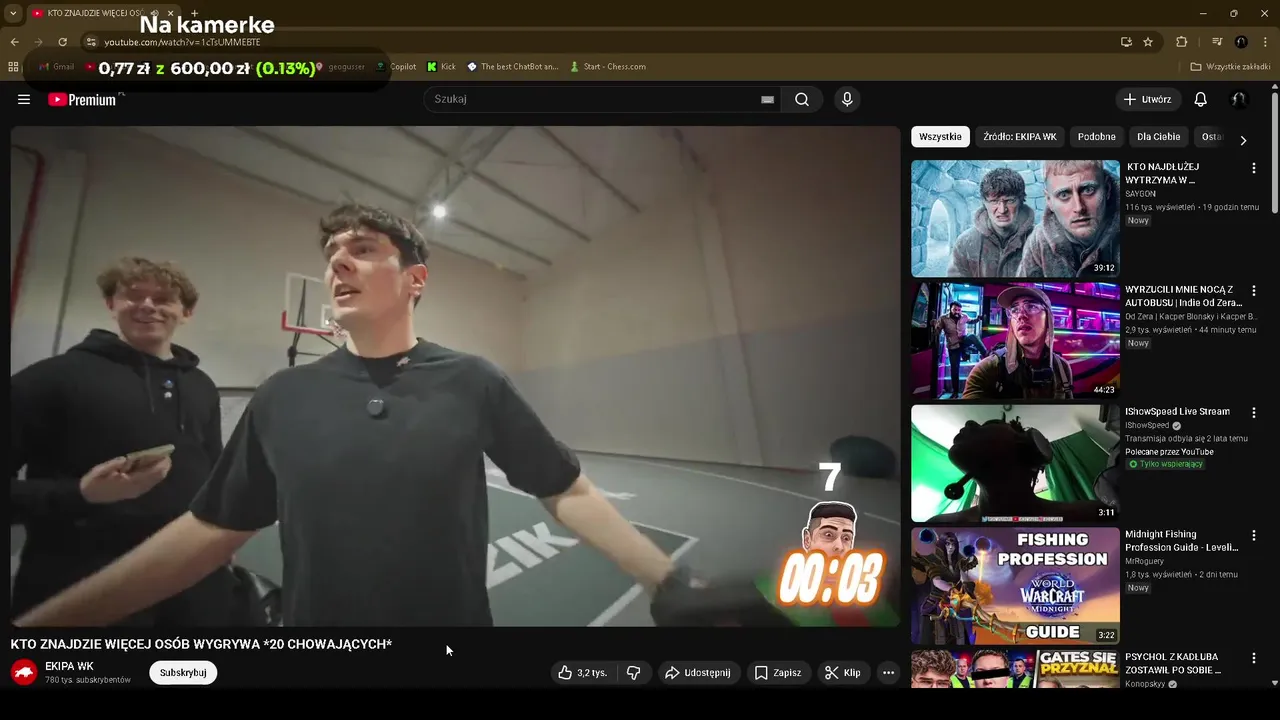Open KTO NAJDŁUŻEJ WYTRZYMA W video title
1280x720 pixels.
click(1163, 173)
